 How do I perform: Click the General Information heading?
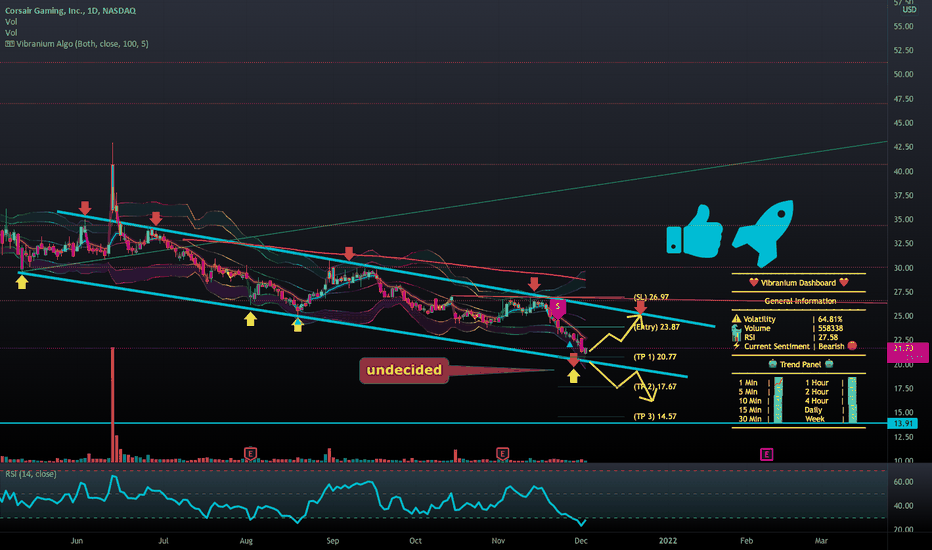pyautogui.click(x=800, y=301)
